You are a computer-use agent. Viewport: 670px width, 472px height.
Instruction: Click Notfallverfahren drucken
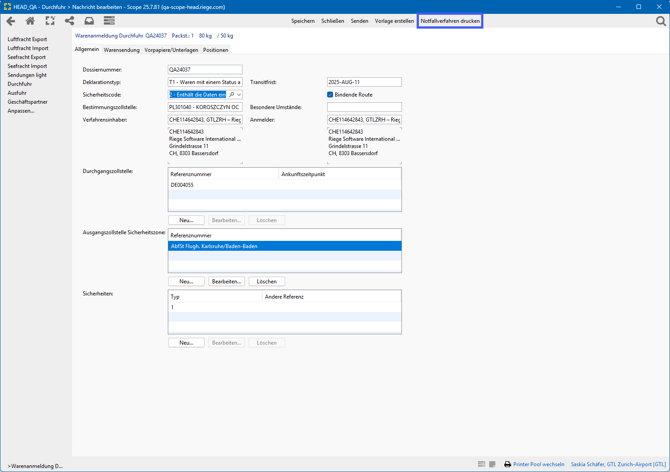tap(450, 21)
